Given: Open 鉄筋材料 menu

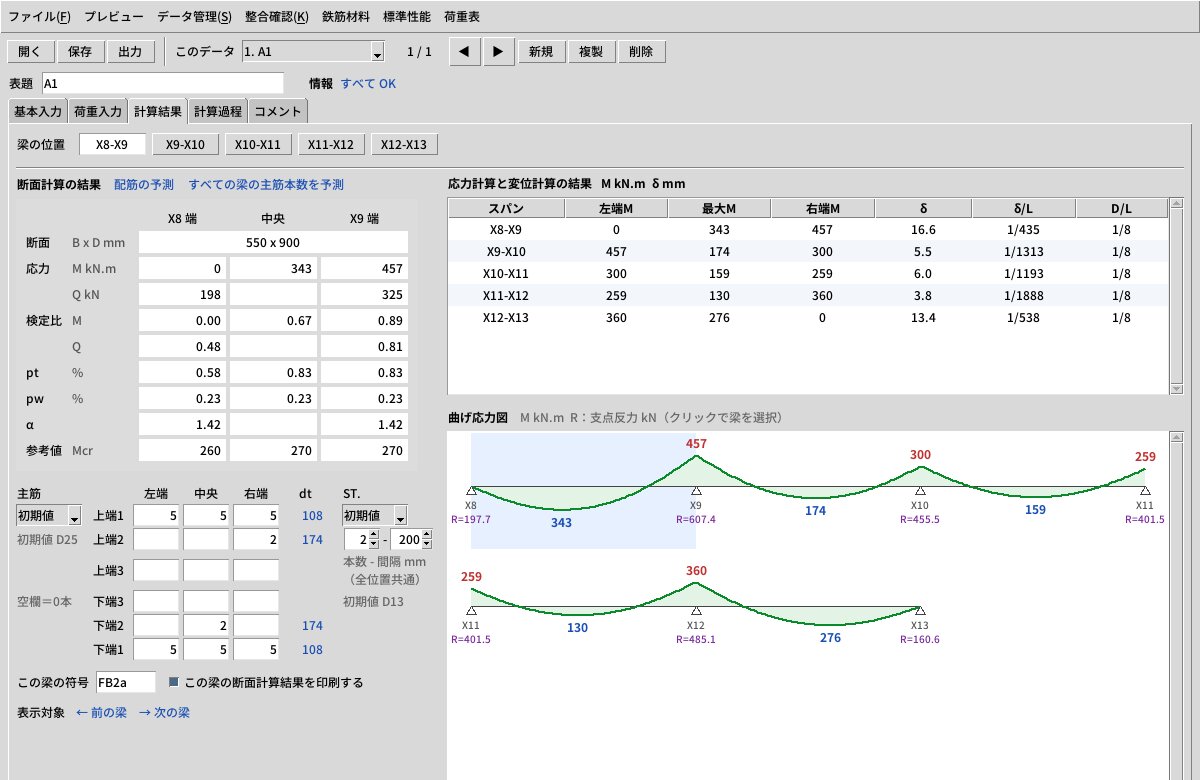Looking at the screenshot, I should pyautogui.click(x=346, y=17).
